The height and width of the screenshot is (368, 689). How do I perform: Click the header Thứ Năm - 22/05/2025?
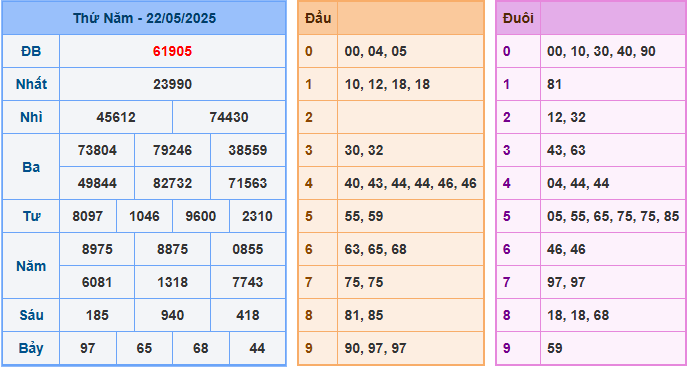pos(144,18)
